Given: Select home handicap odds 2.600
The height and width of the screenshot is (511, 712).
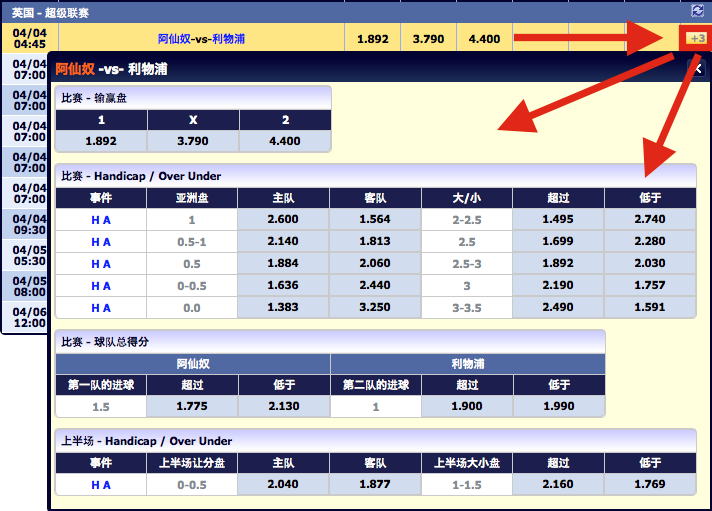Looking at the screenshot, I should click(283, 219).
